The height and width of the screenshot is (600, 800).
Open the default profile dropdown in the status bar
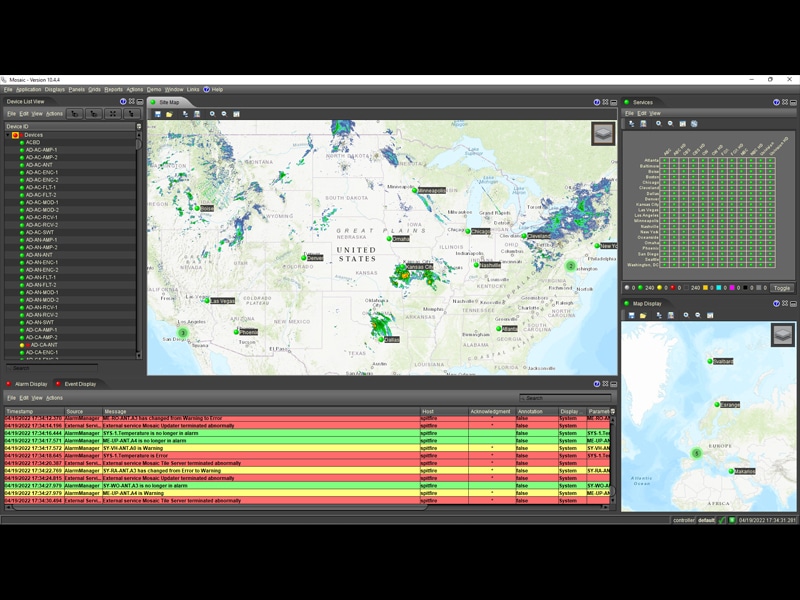[706, 520]
